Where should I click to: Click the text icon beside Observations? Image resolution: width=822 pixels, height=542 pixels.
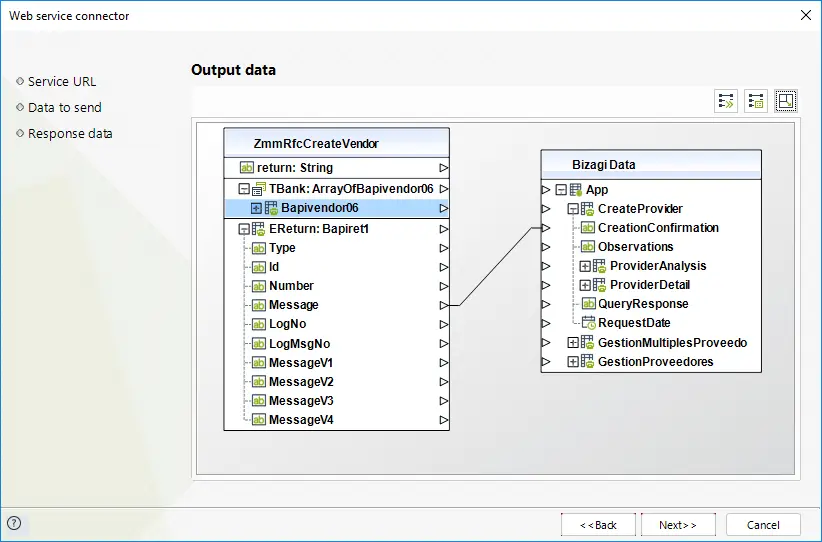tap(588, 246)
